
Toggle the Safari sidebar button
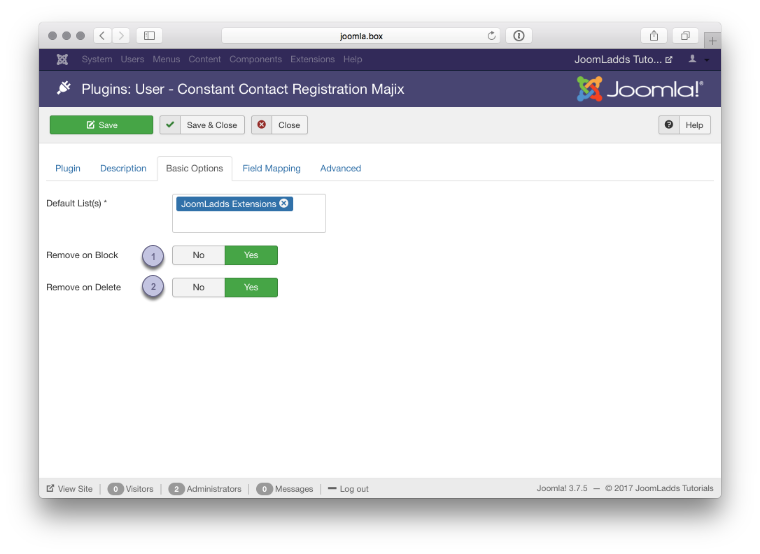[x=149, y=35]
